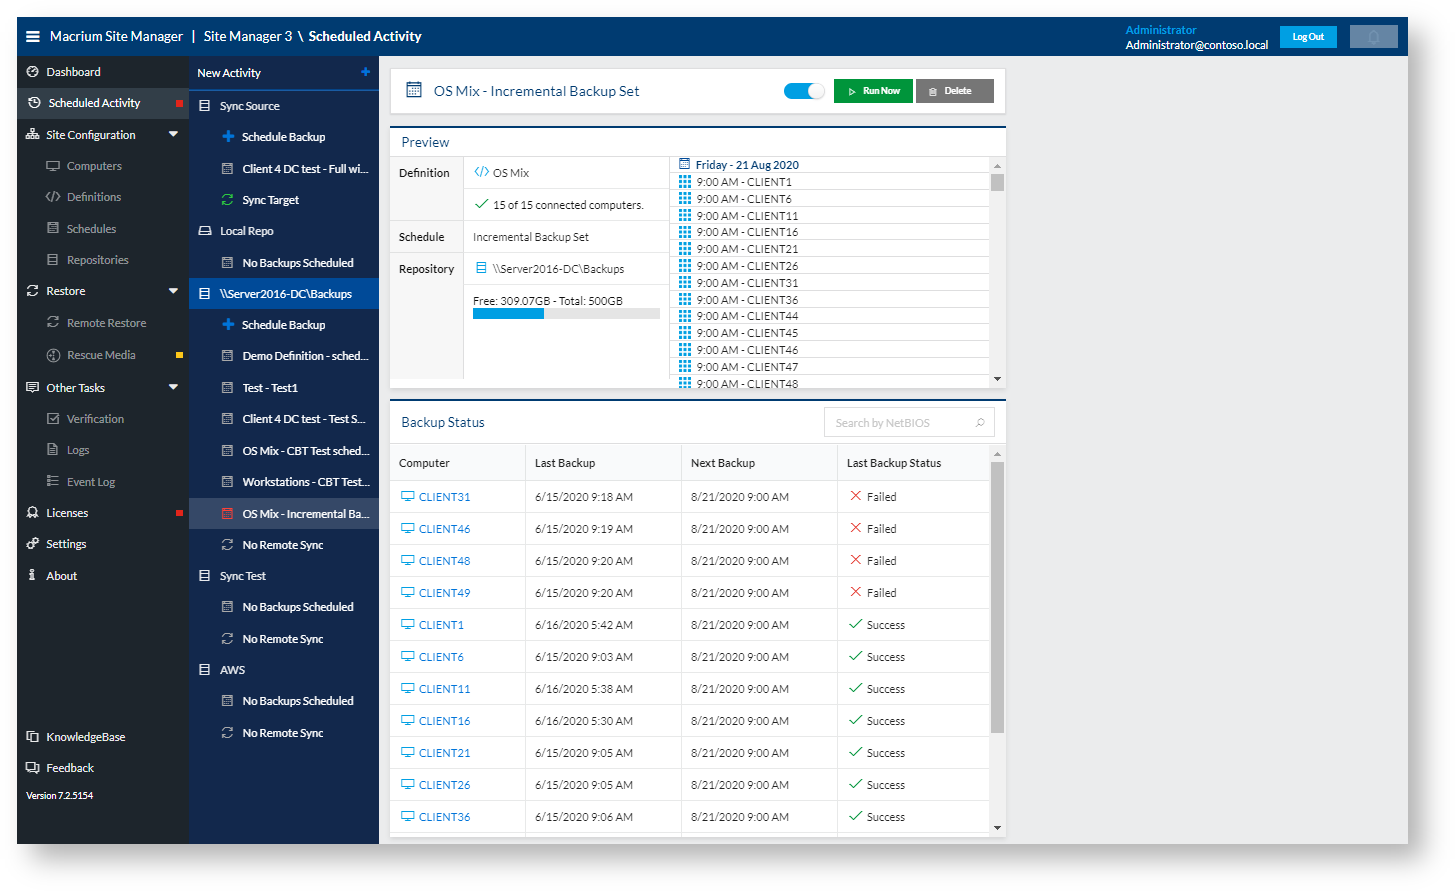Click the Scheduled Activity clock icon

[x=34, y=103]
